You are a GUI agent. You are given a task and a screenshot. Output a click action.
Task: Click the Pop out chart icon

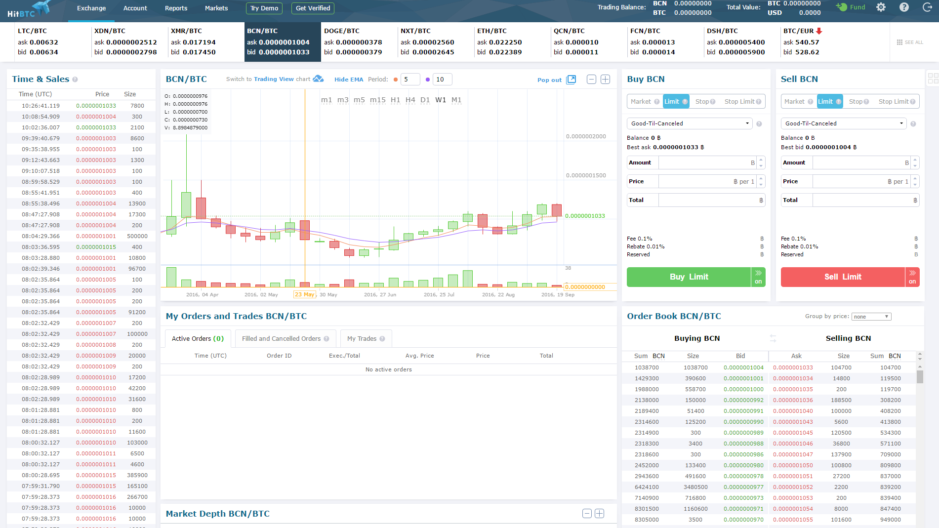tap(571, 79)
